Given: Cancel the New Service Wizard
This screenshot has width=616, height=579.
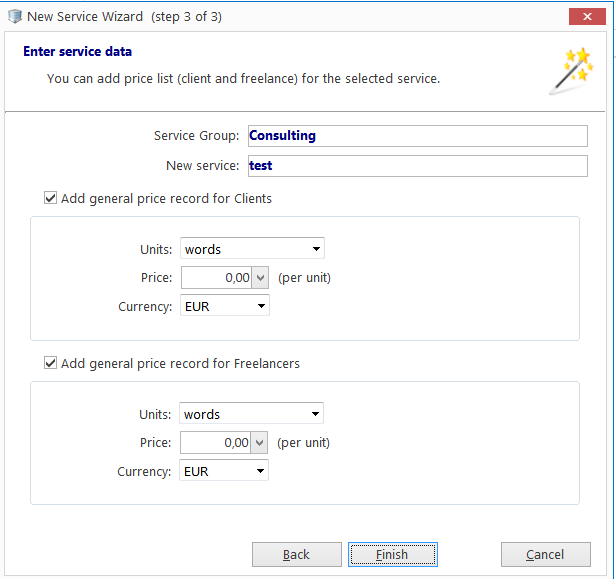Looking at the screenshot, I should (x=546, y=555).
